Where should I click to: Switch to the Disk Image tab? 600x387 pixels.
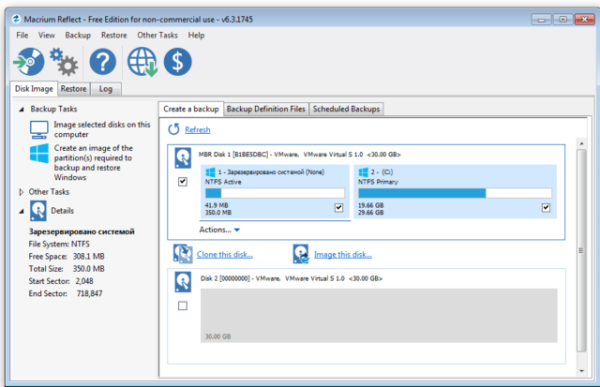[x=34, y=89]
